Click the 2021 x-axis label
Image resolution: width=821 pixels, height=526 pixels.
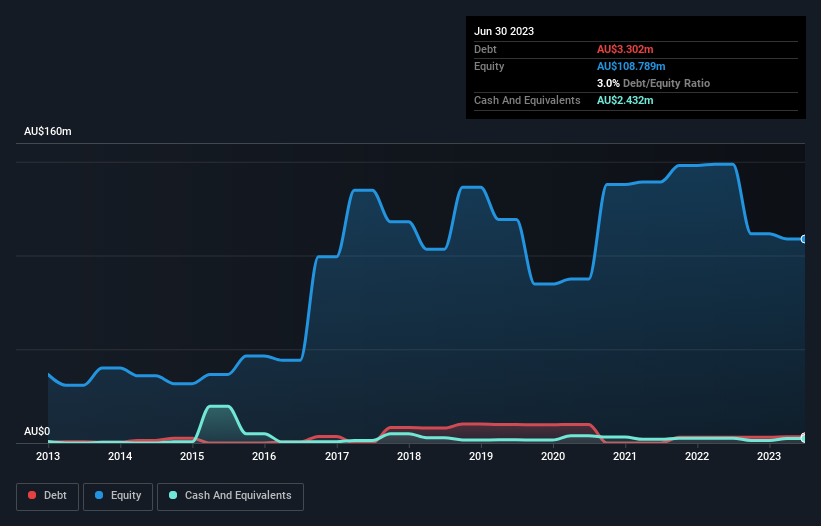pyautogui.click(x=625, y=456)
